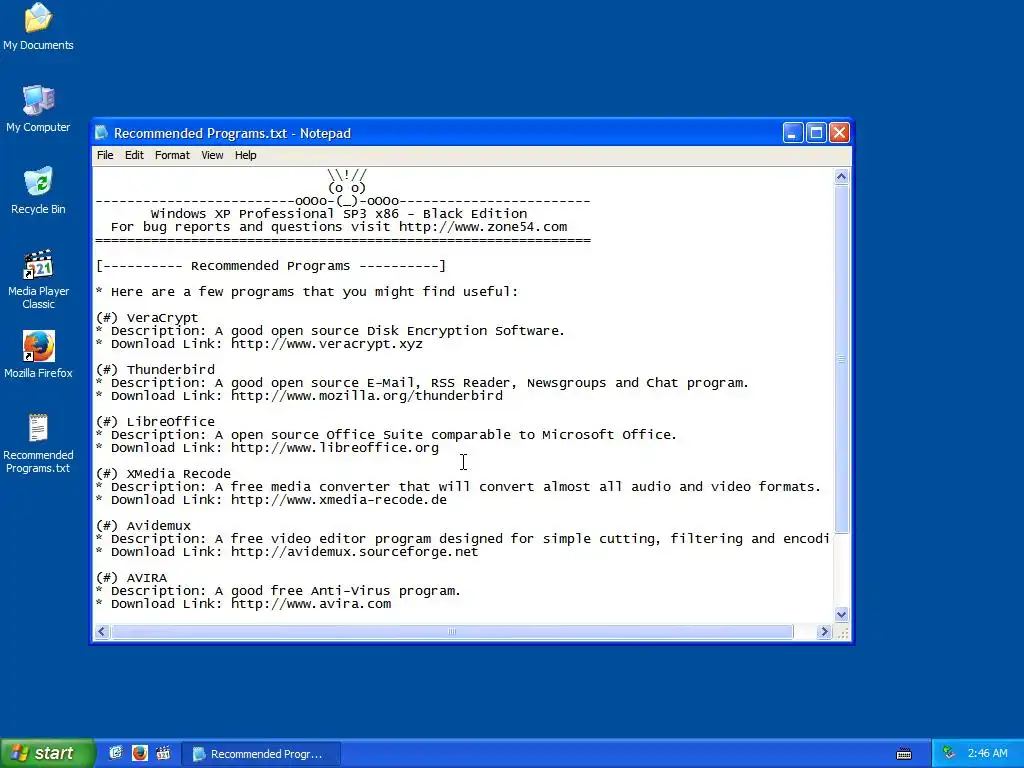Maximize the Notepad window
The image size is (1024, 768).
816,133
